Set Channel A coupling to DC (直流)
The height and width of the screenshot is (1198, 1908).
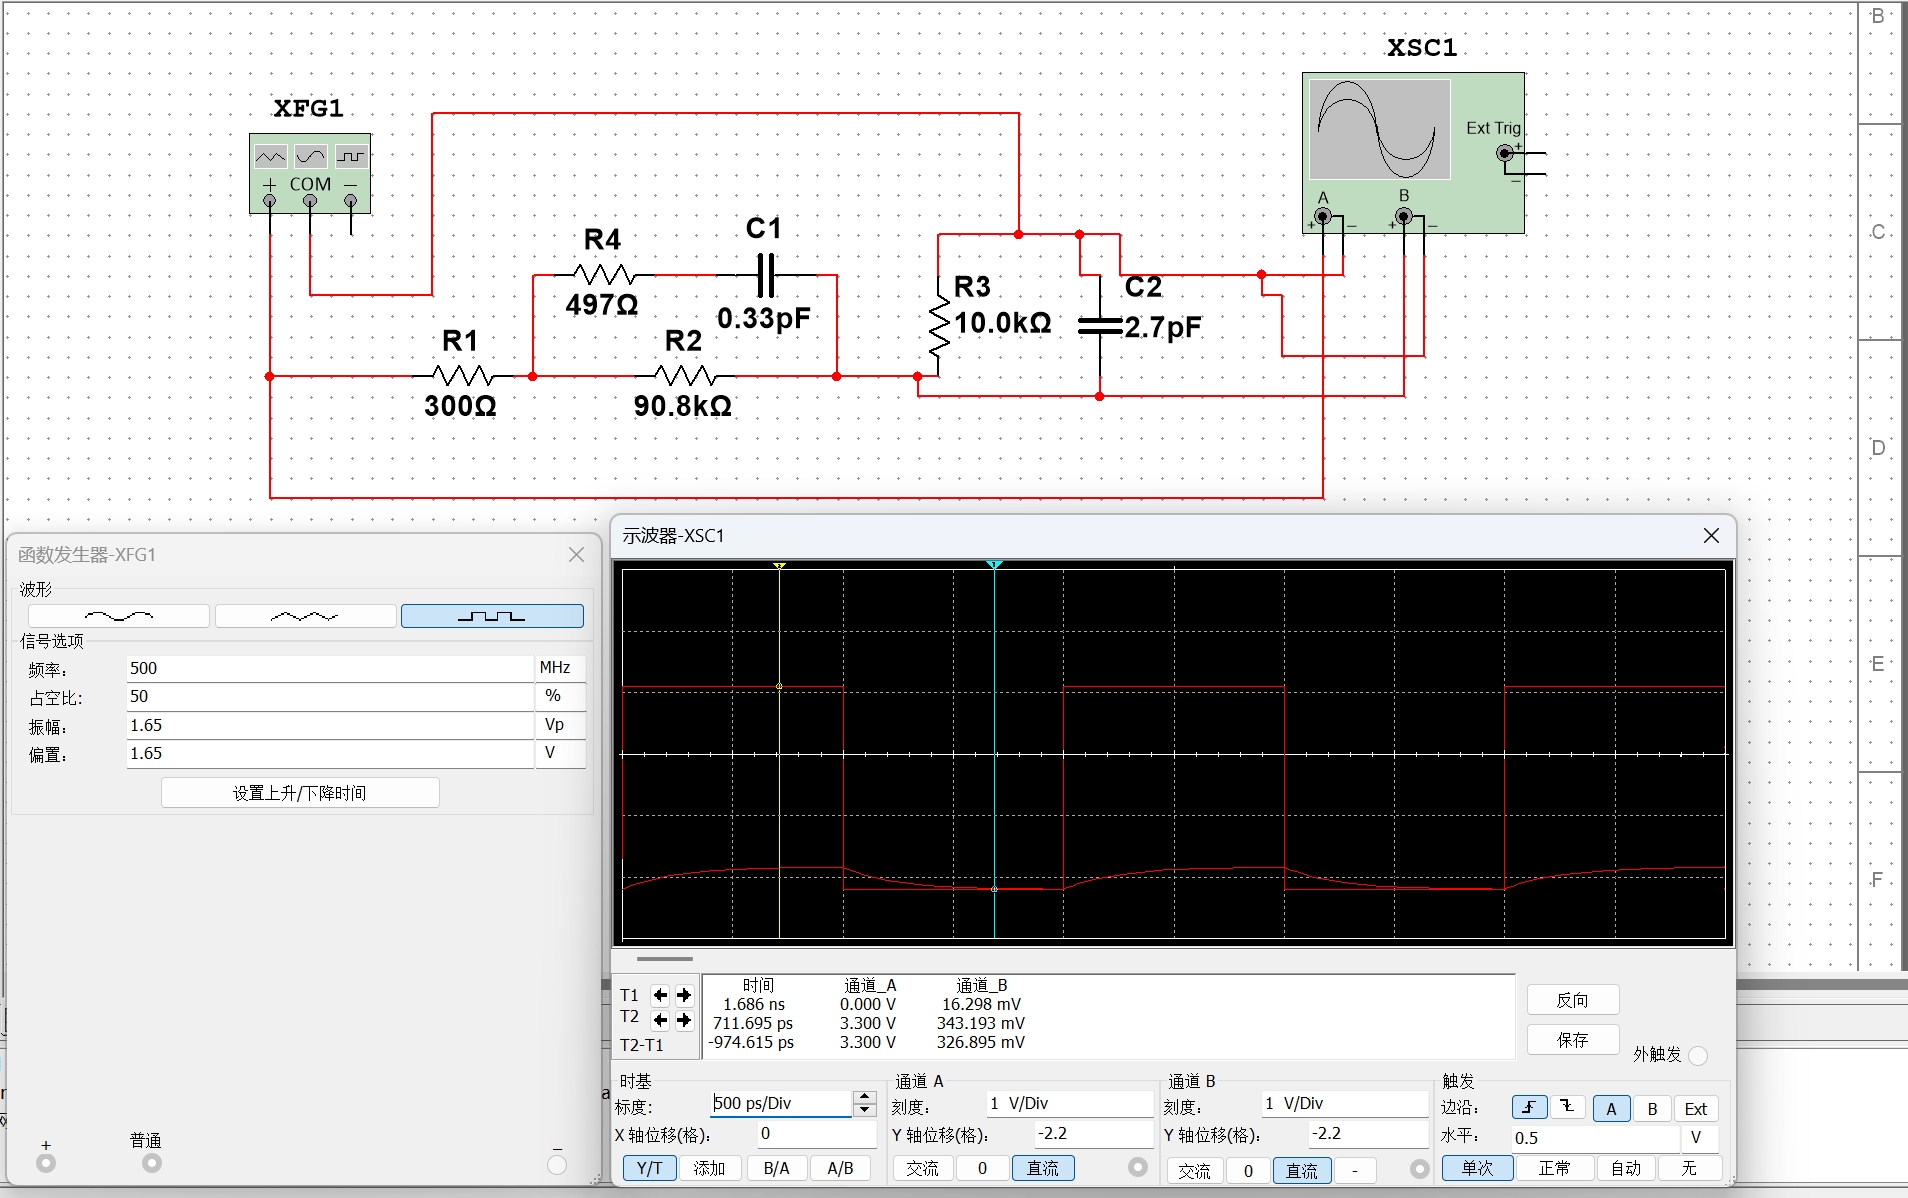click(x=1043, y=1168)
